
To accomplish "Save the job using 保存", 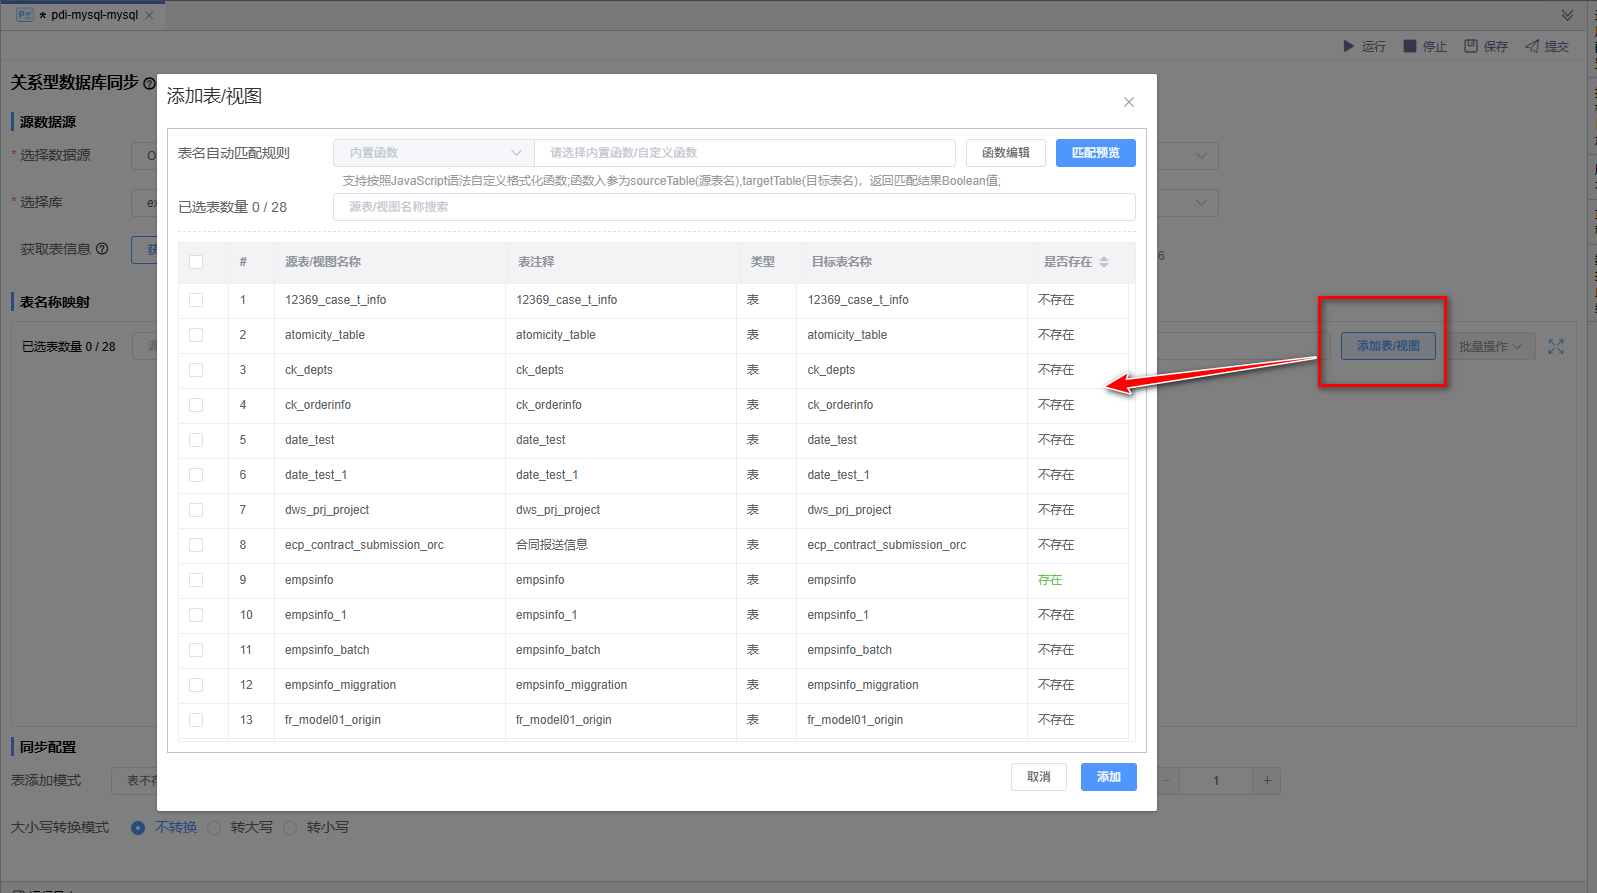I will [1486, 46].
